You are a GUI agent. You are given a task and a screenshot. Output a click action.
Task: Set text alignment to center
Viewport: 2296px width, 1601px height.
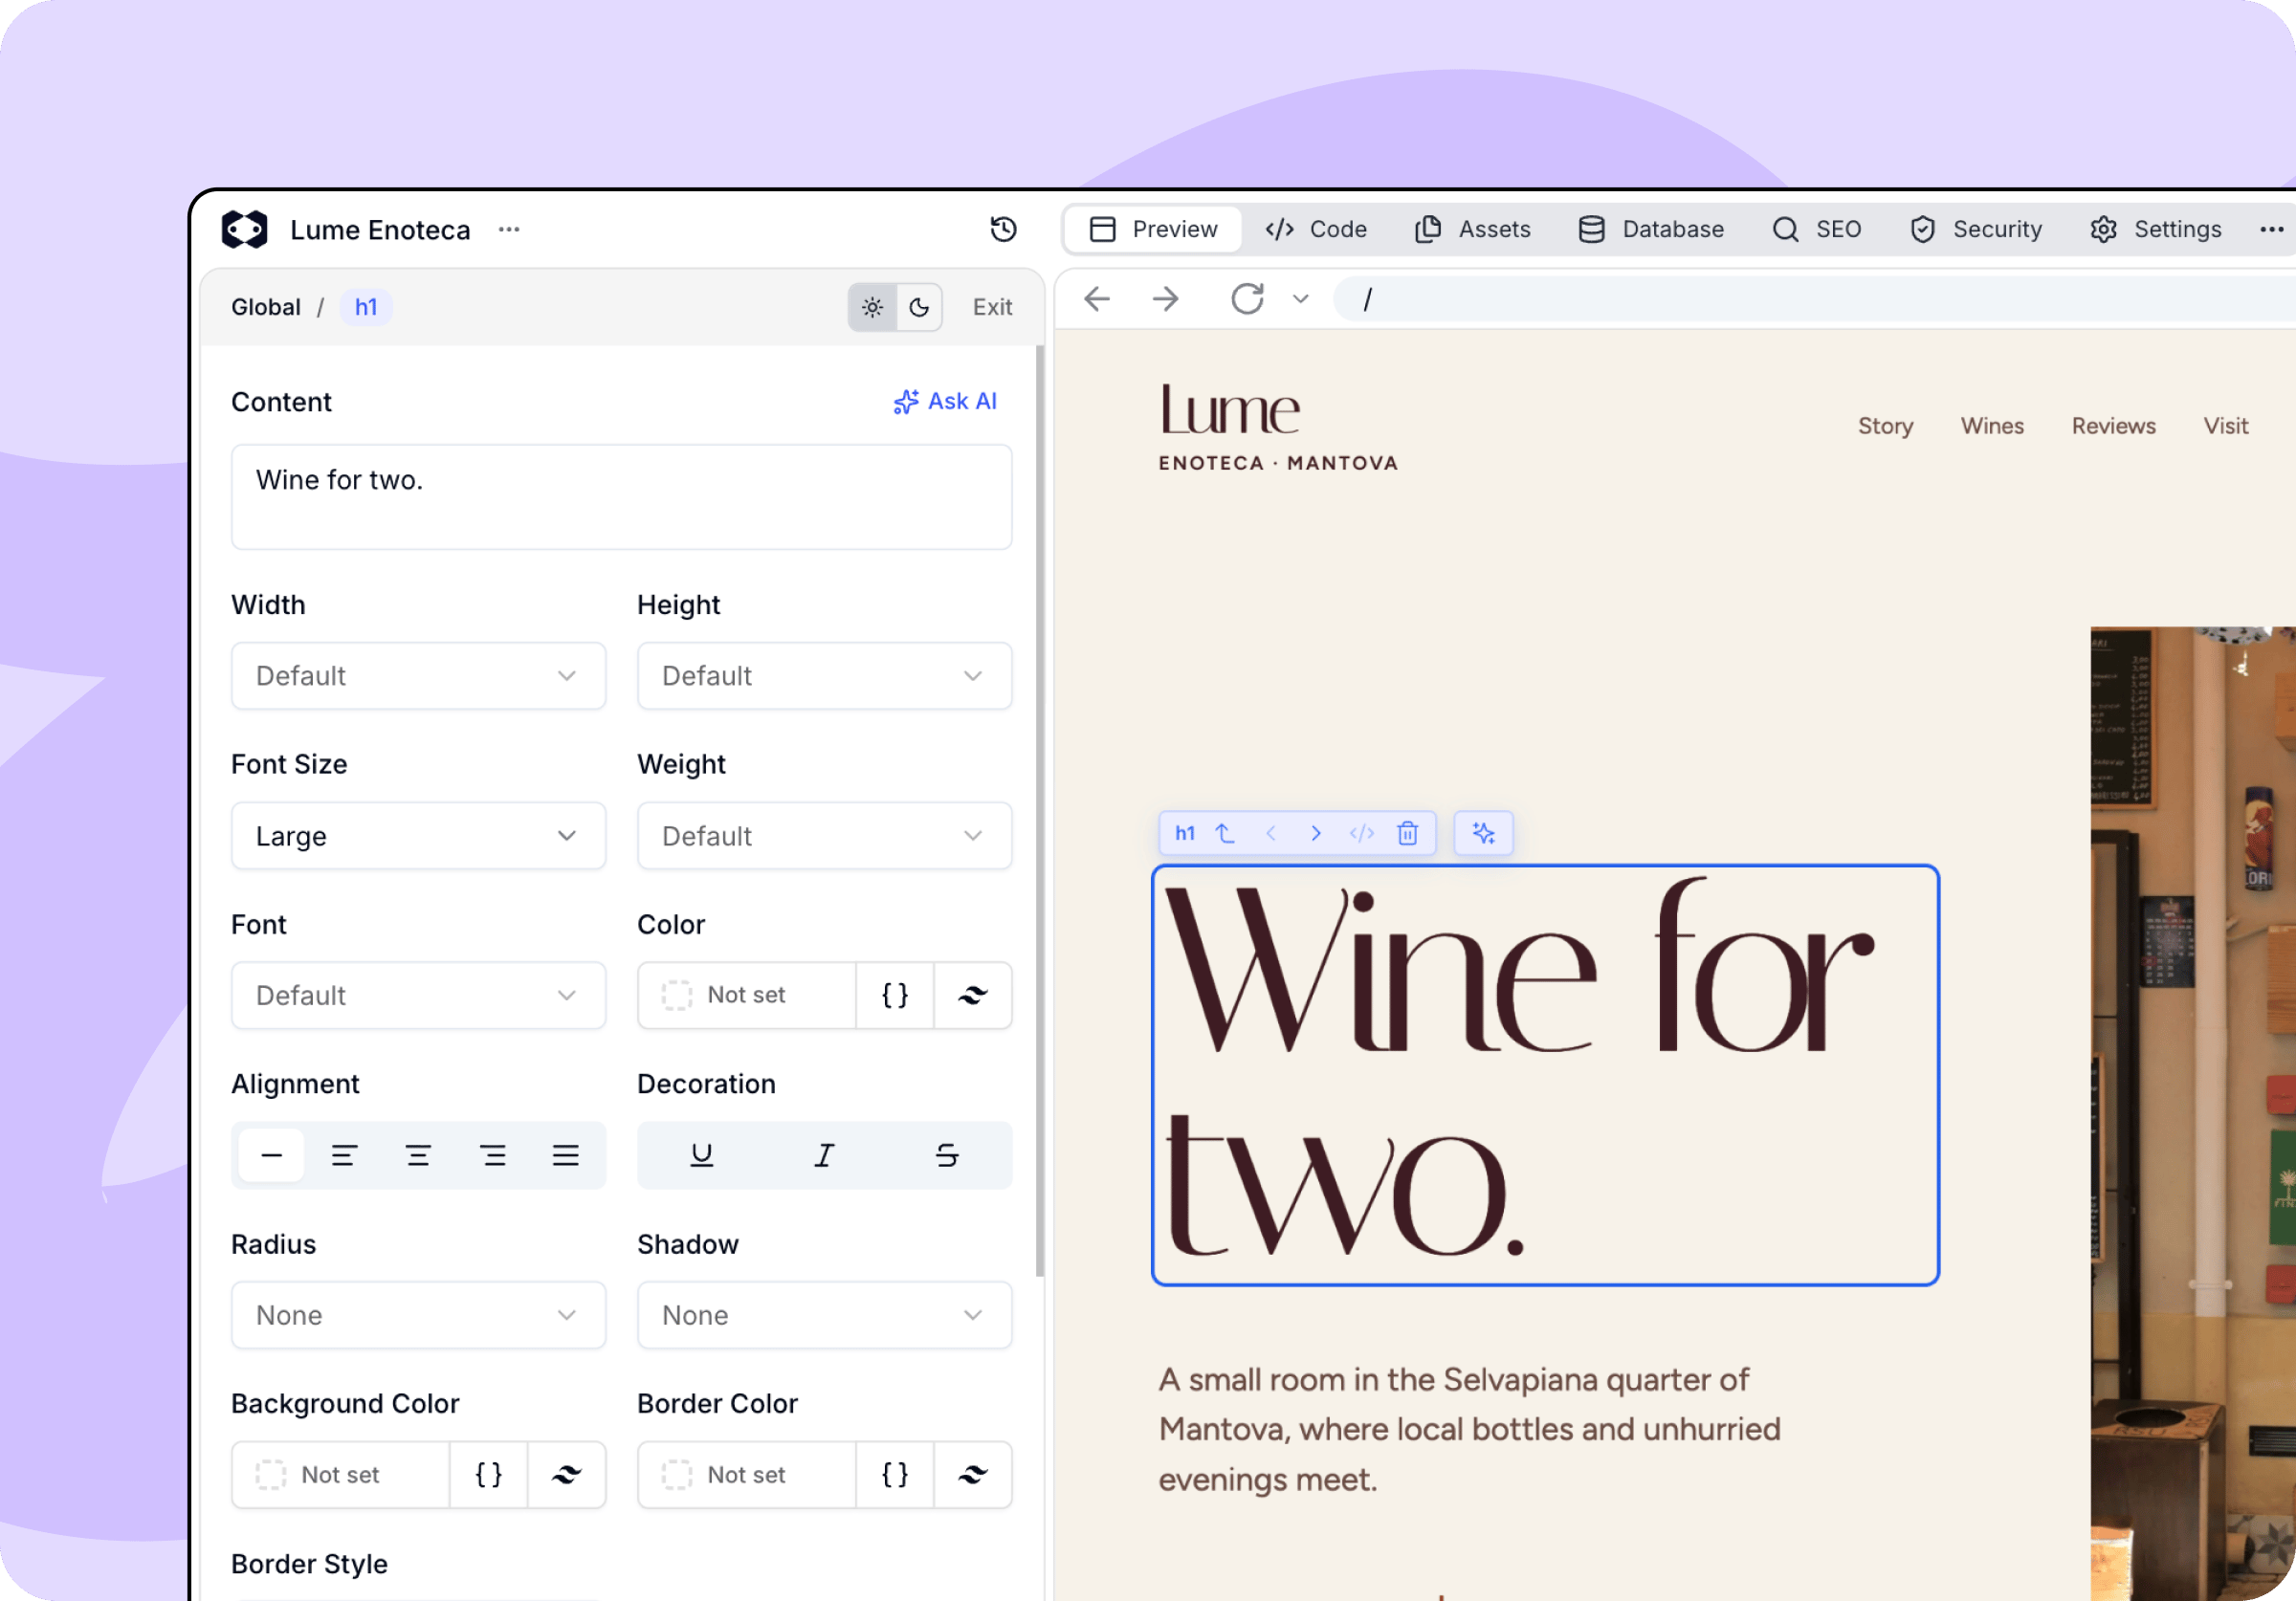tap(418, 1156)
